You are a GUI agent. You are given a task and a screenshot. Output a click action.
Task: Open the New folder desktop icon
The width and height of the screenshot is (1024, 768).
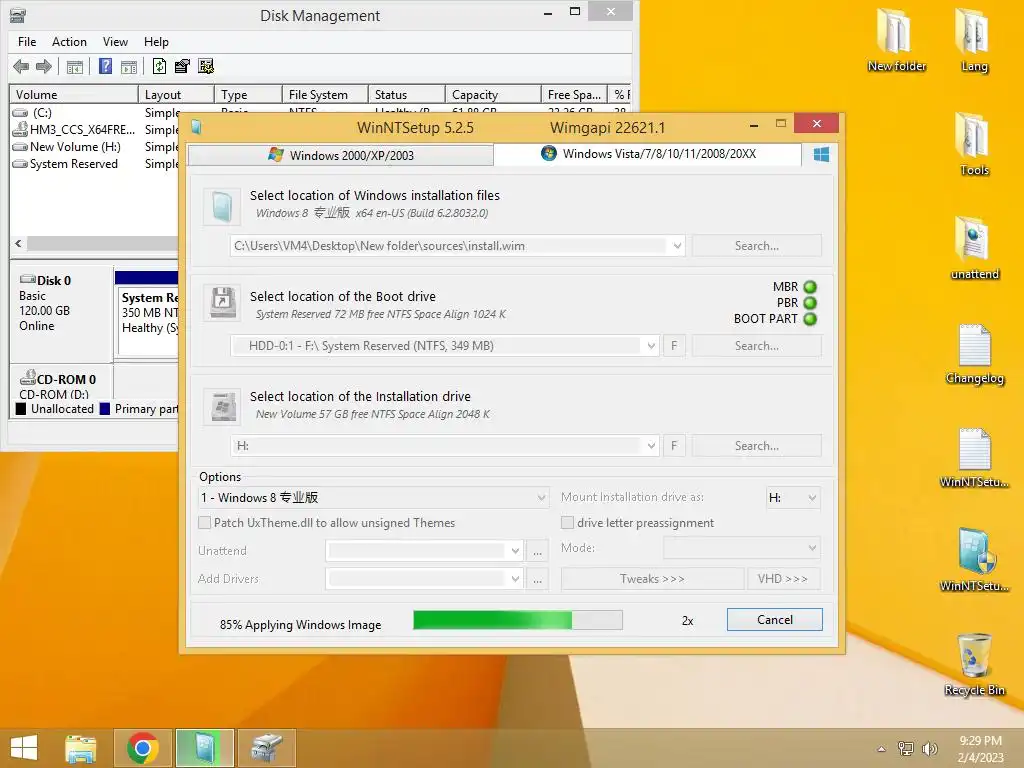[896, 40]
